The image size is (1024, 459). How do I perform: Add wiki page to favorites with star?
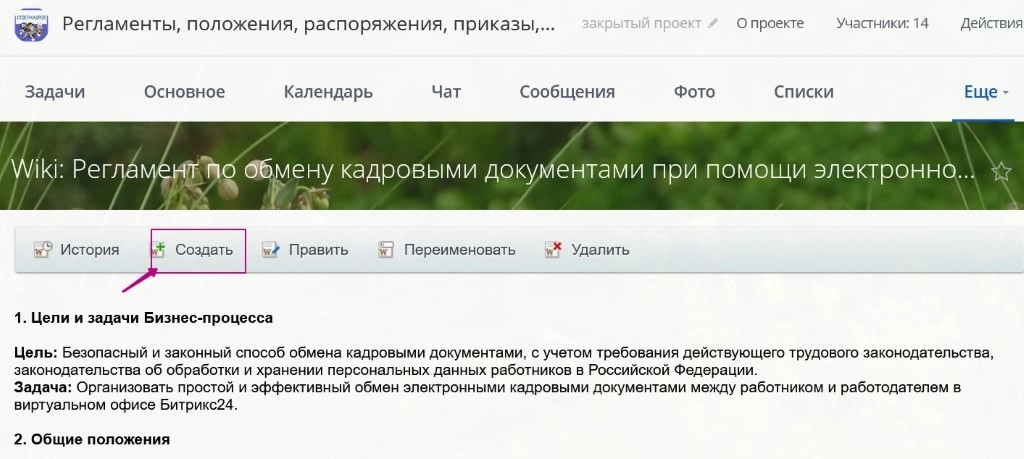1000,172
